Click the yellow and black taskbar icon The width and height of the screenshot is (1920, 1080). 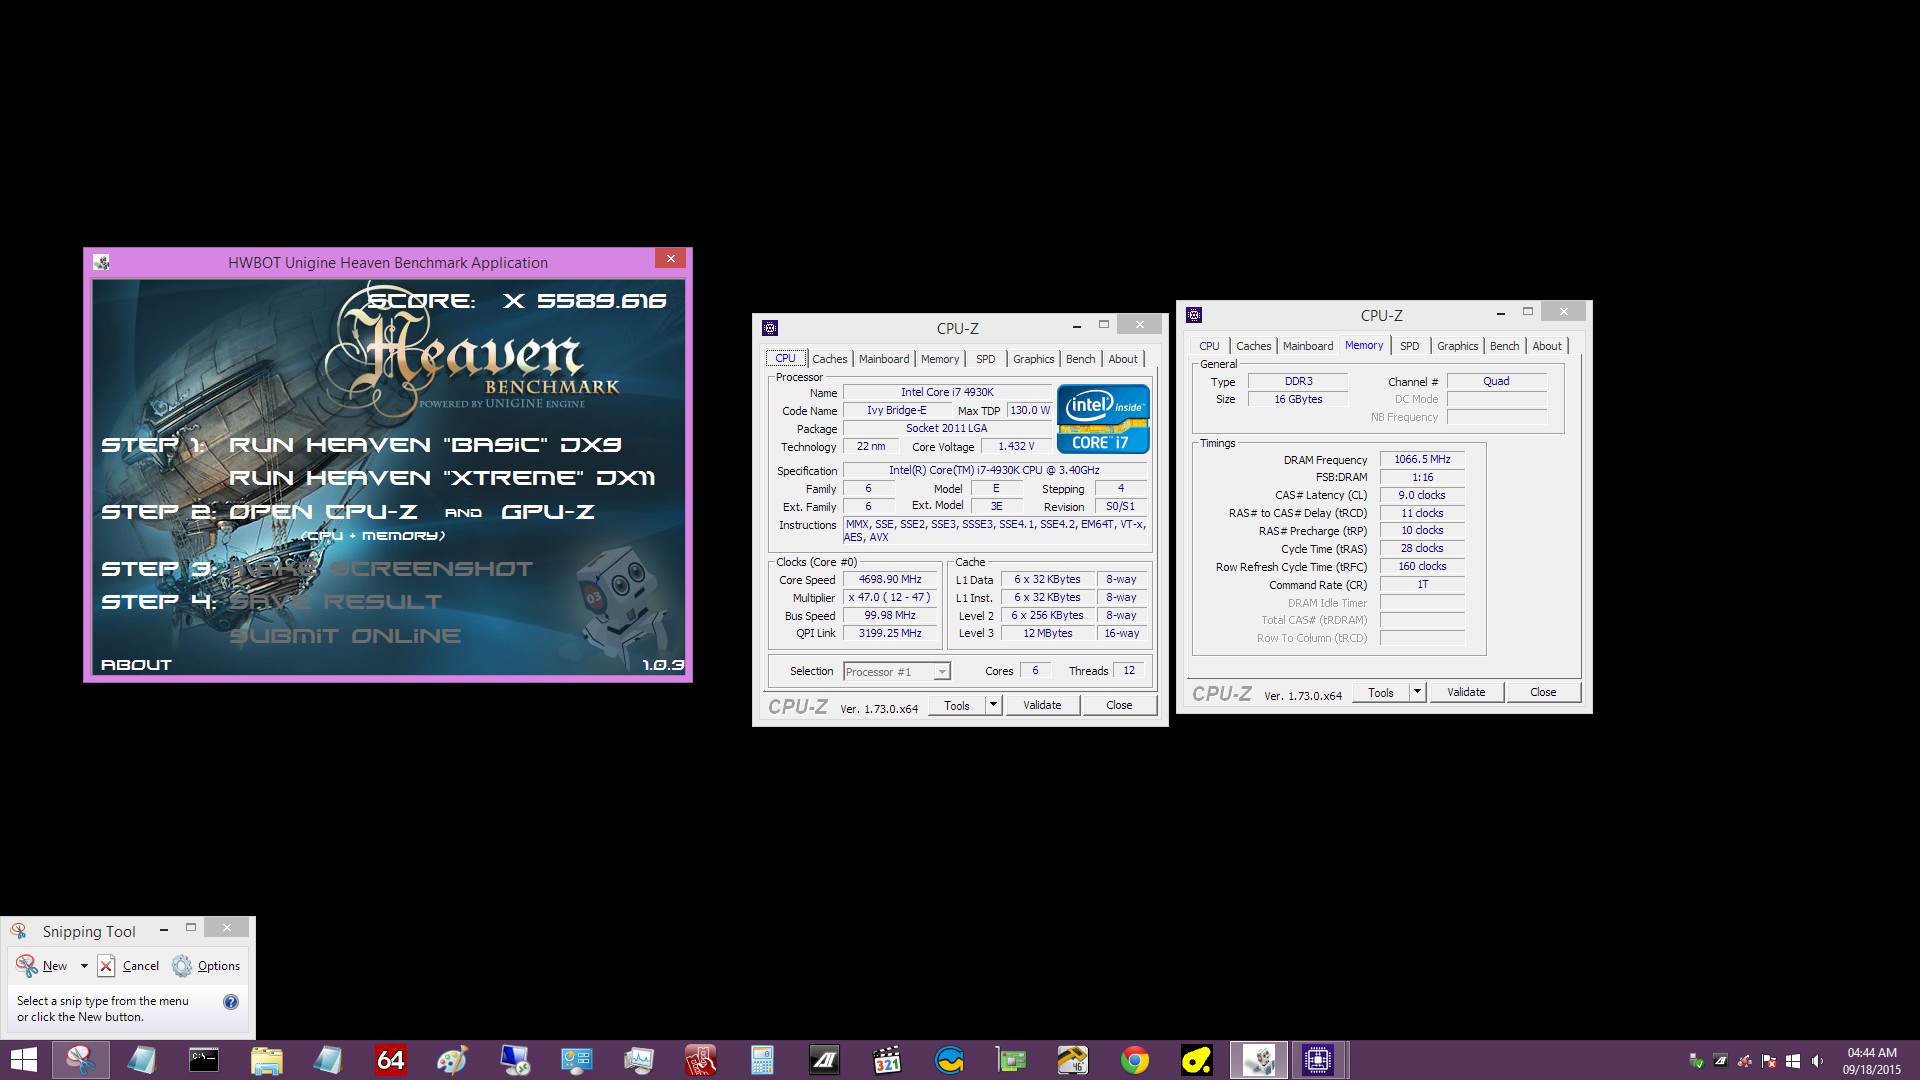[x=1197, y=1060]
